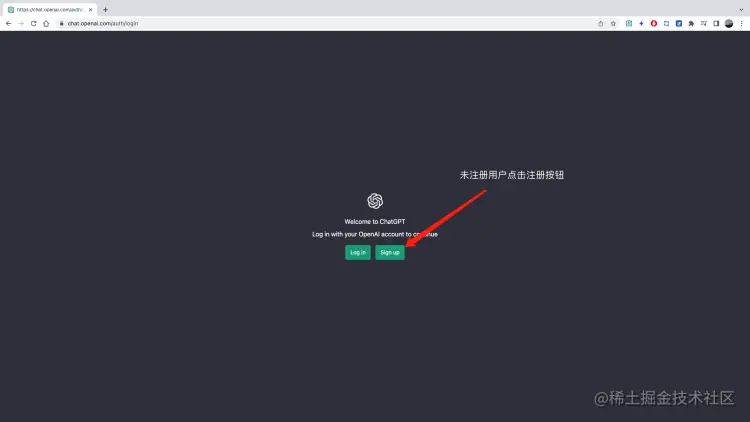This screenshot has width=750, height=422.
Task: Toggle the browser side panel
Action: coord(716,23)
